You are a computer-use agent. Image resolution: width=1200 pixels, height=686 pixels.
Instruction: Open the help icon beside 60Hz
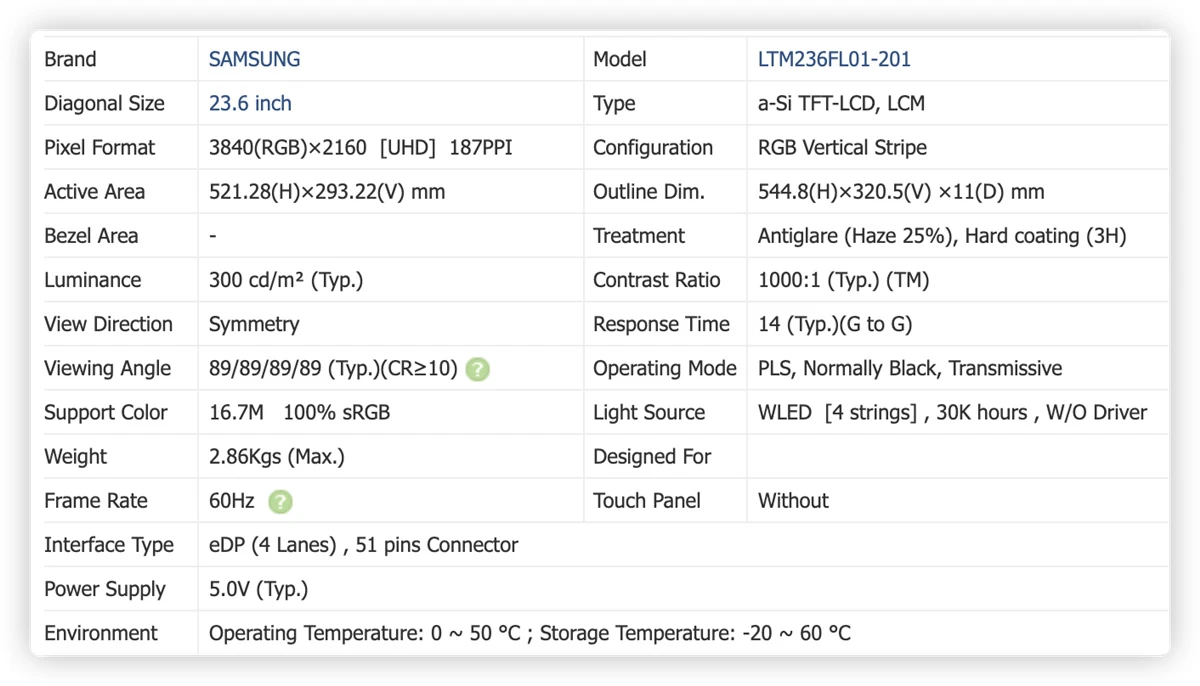click(x=281, y=502)
